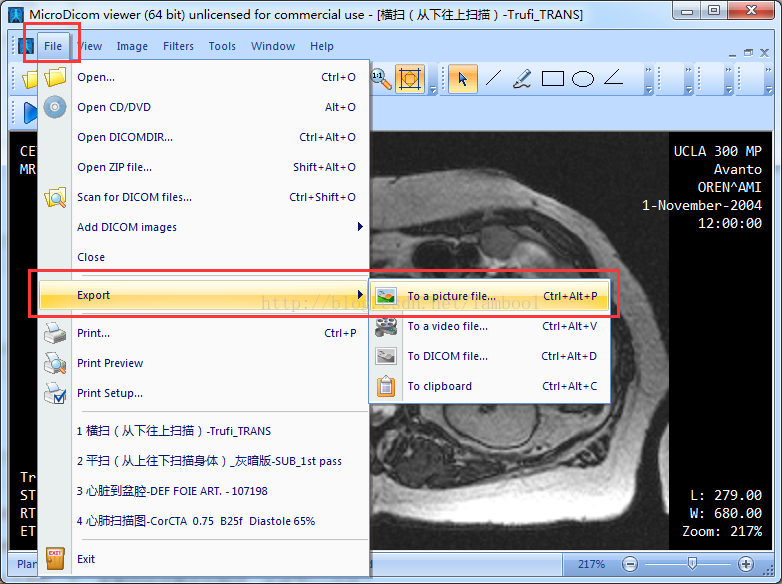Select the freehand pencil annotation tool
The height and width of the screenshot is (584, 782).
click(522, 79)
